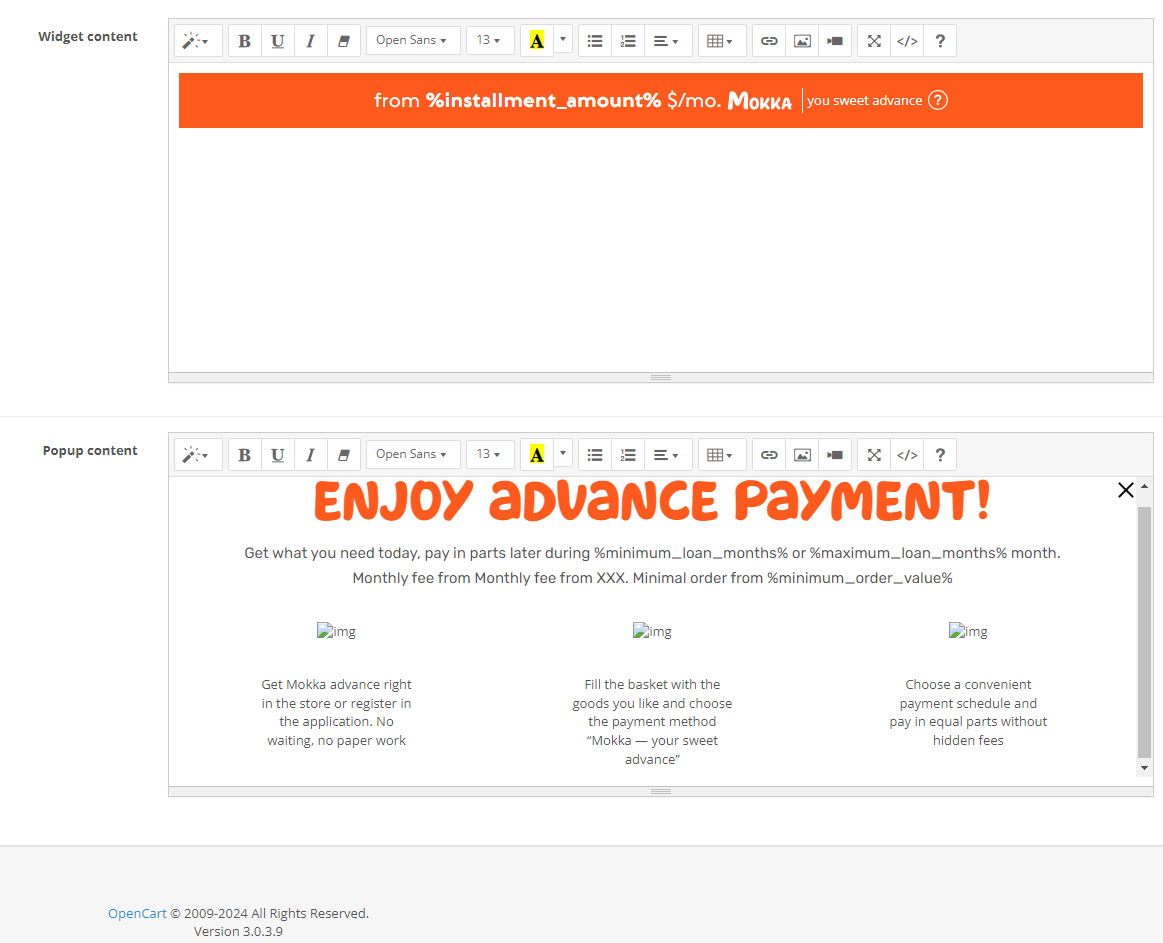Toggle Underline in Widget content toolbar
1163x943 pixels.
pos(277,41)
